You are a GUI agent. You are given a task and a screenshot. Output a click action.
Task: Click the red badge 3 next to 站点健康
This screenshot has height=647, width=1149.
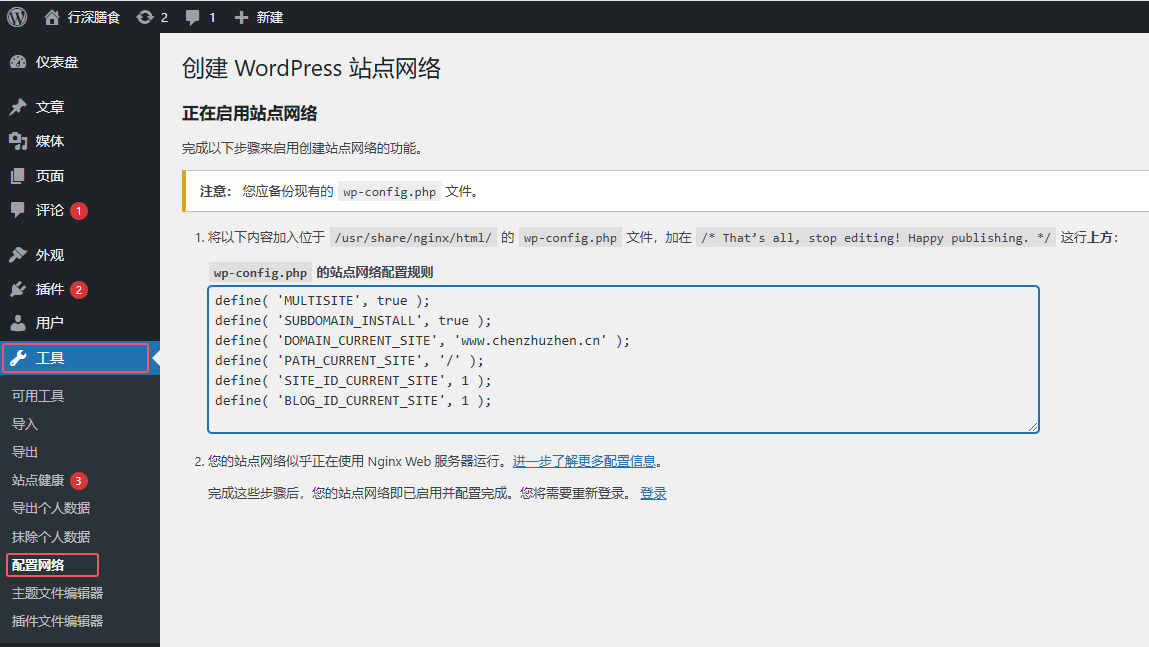click(x=78, y=481)
